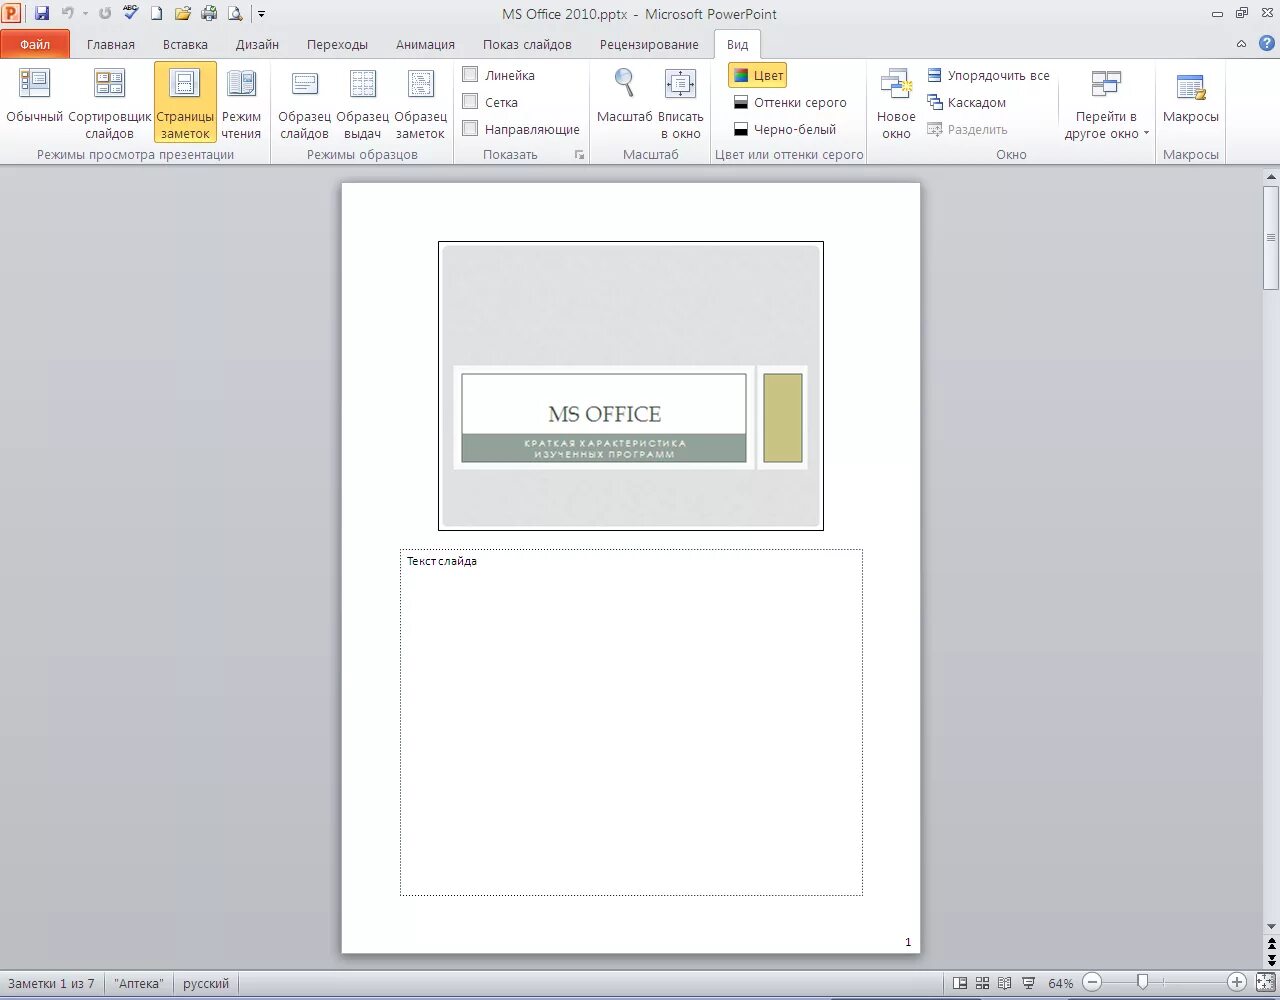The image size is (1280, 1000).
Task: Create a new presentation with blank page icon
Action: (x=157, y=14)
